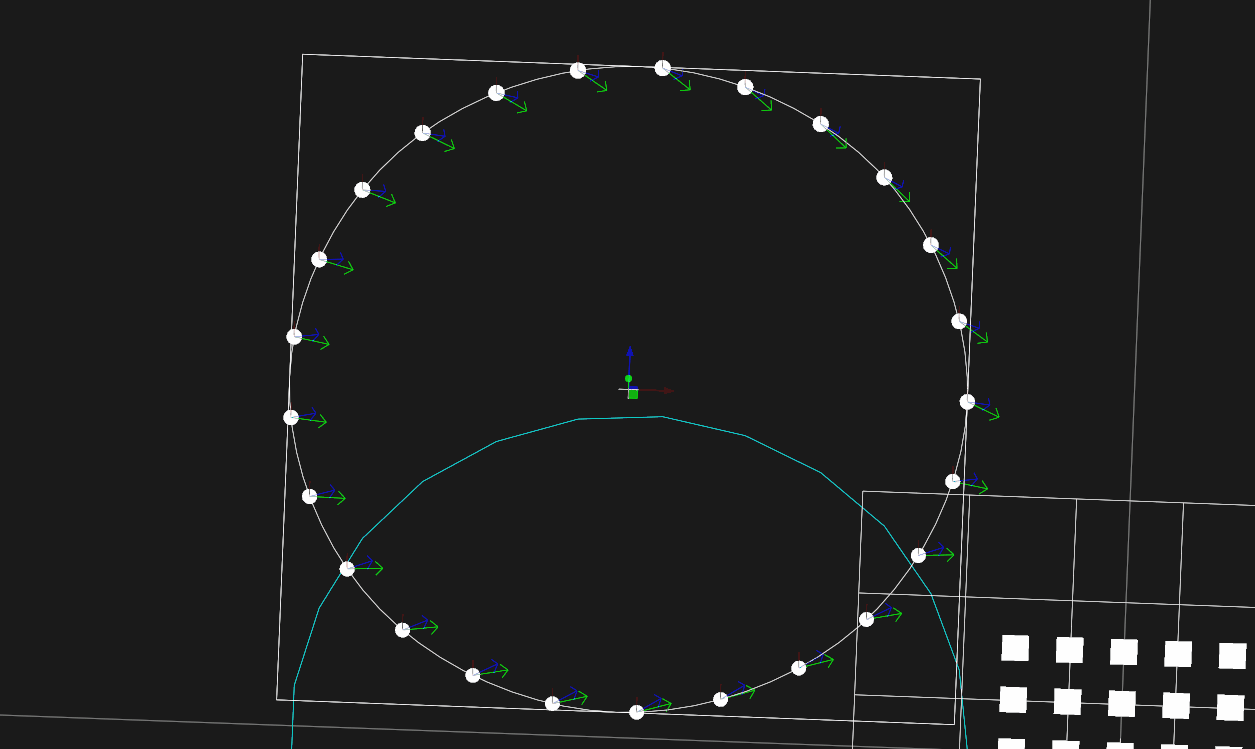Select the far-right white square in the top row
The height and width of the screenshot is (749, 1255).
tap(1232, 656)
